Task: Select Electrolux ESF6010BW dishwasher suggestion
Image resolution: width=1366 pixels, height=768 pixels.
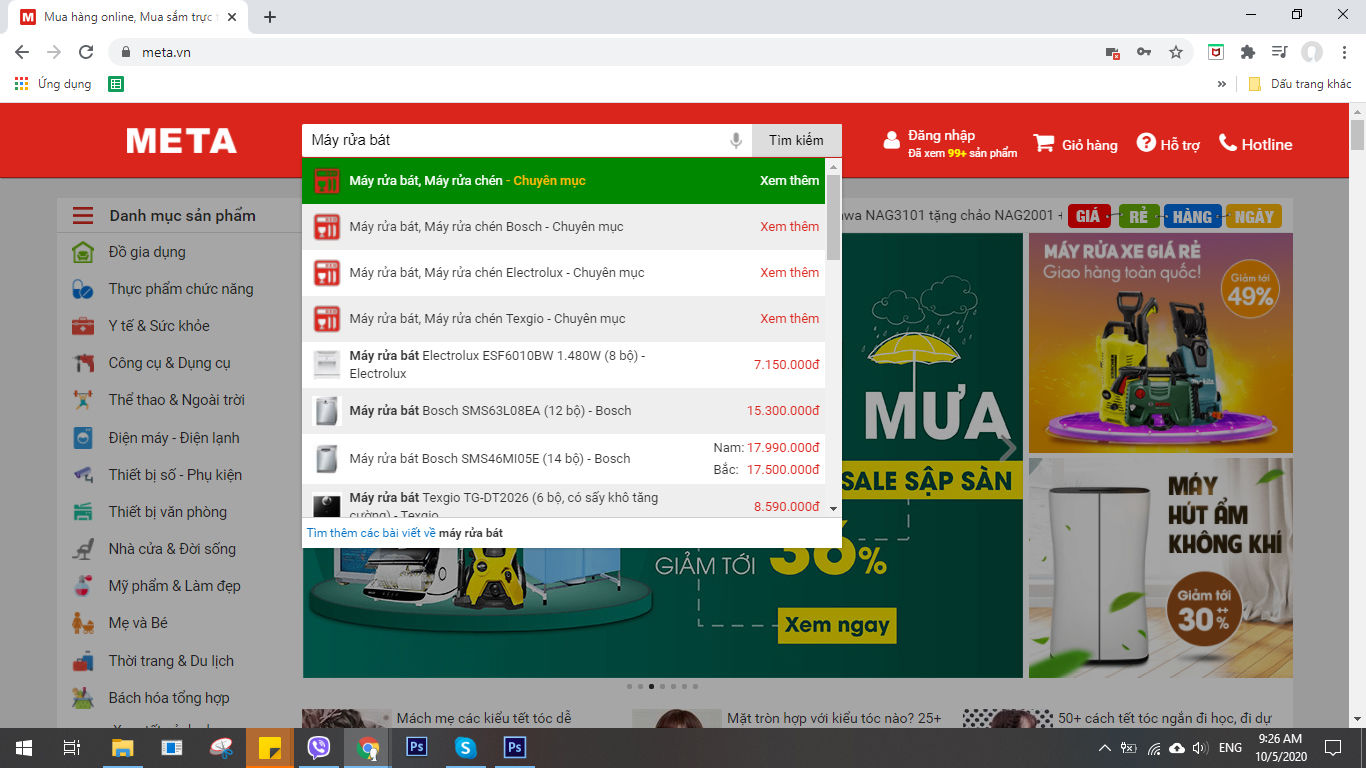Action: pyautogui.click(x=564, y=365)
